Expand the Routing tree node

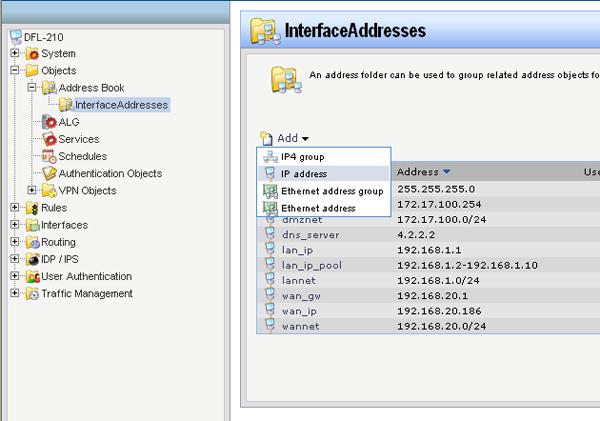15,242
